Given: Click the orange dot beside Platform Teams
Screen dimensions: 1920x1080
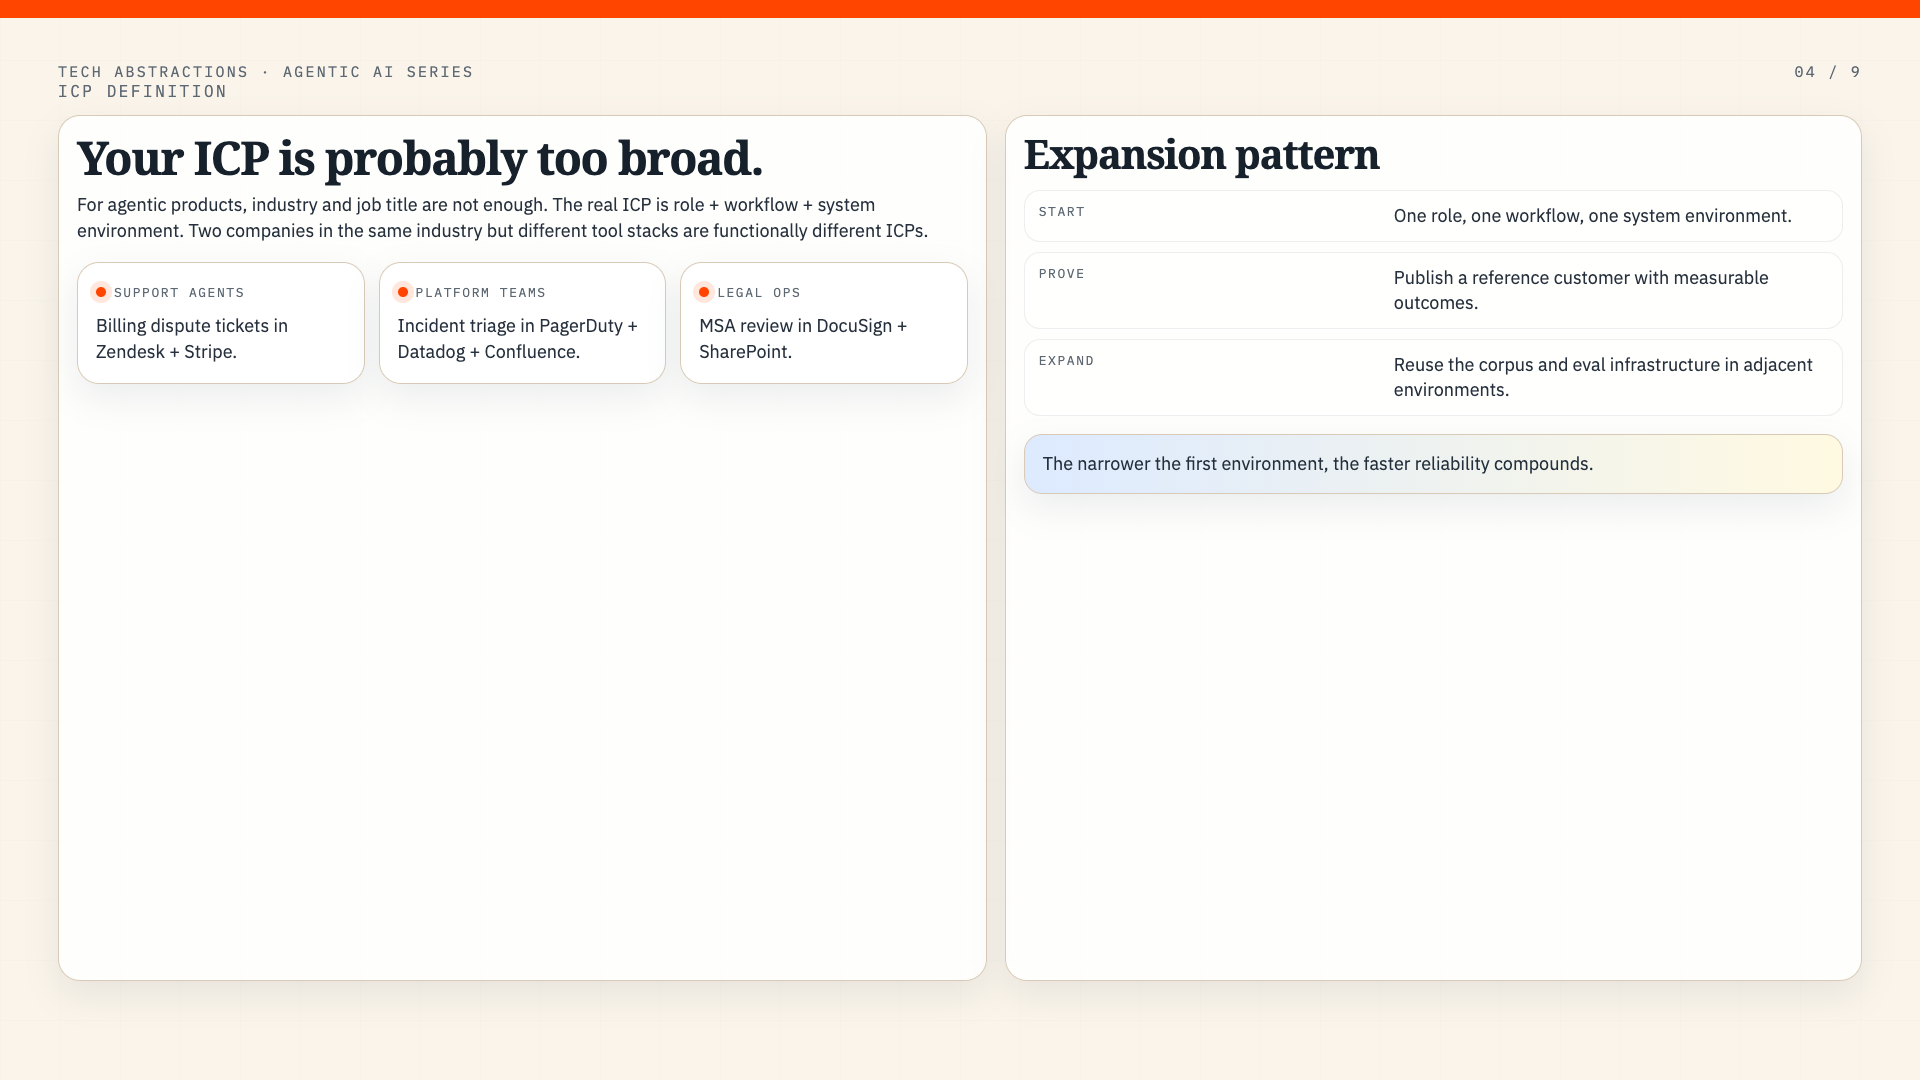Looking at the screenshot, I should point(403,292).
